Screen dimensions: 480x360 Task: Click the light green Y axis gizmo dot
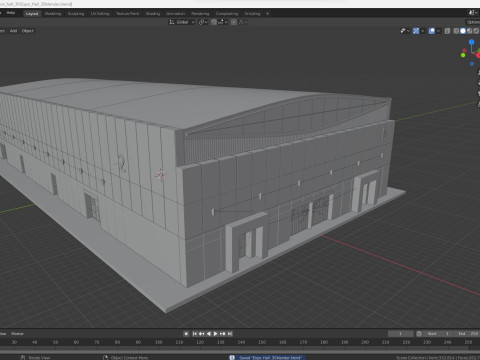(463, 55)
